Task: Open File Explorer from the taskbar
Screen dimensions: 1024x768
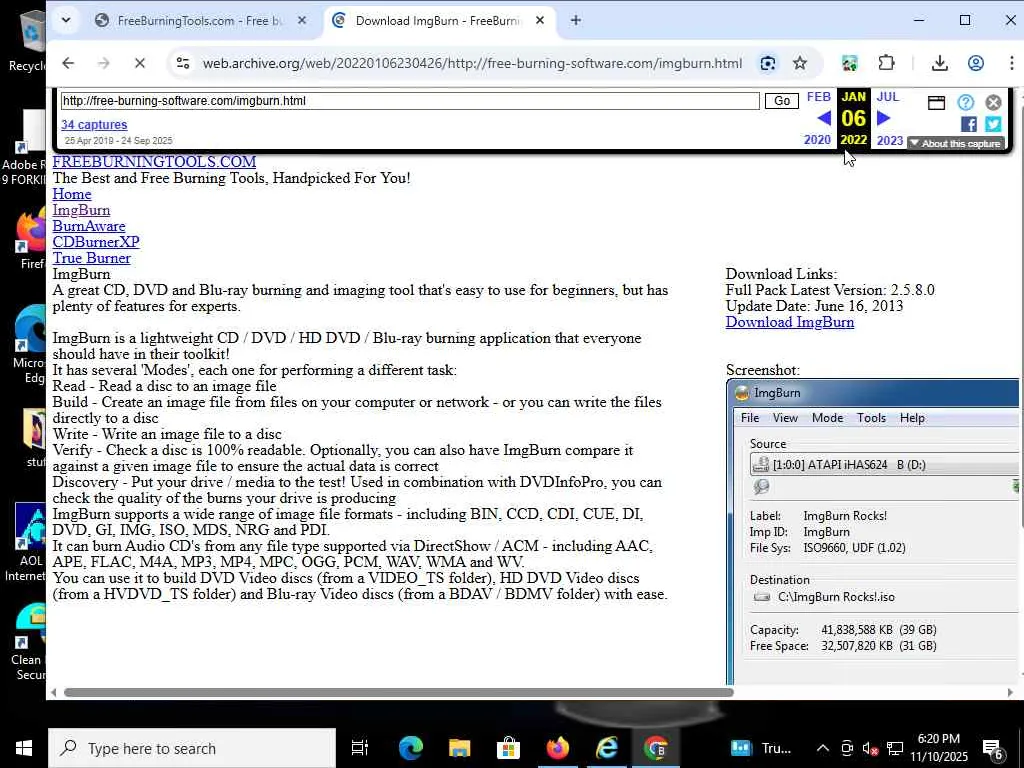Action: coord(459,748)
